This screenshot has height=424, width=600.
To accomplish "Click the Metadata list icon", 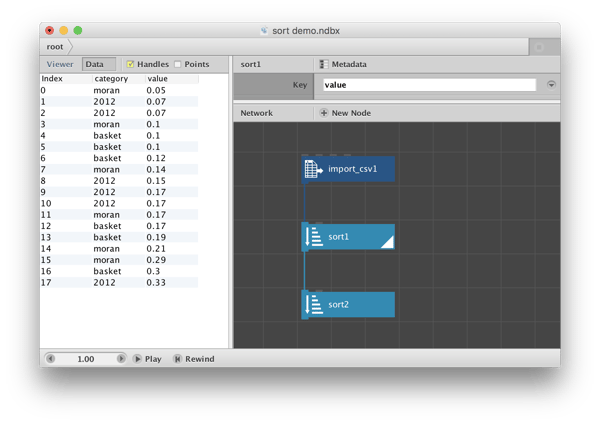I will [x=324, y=64].
